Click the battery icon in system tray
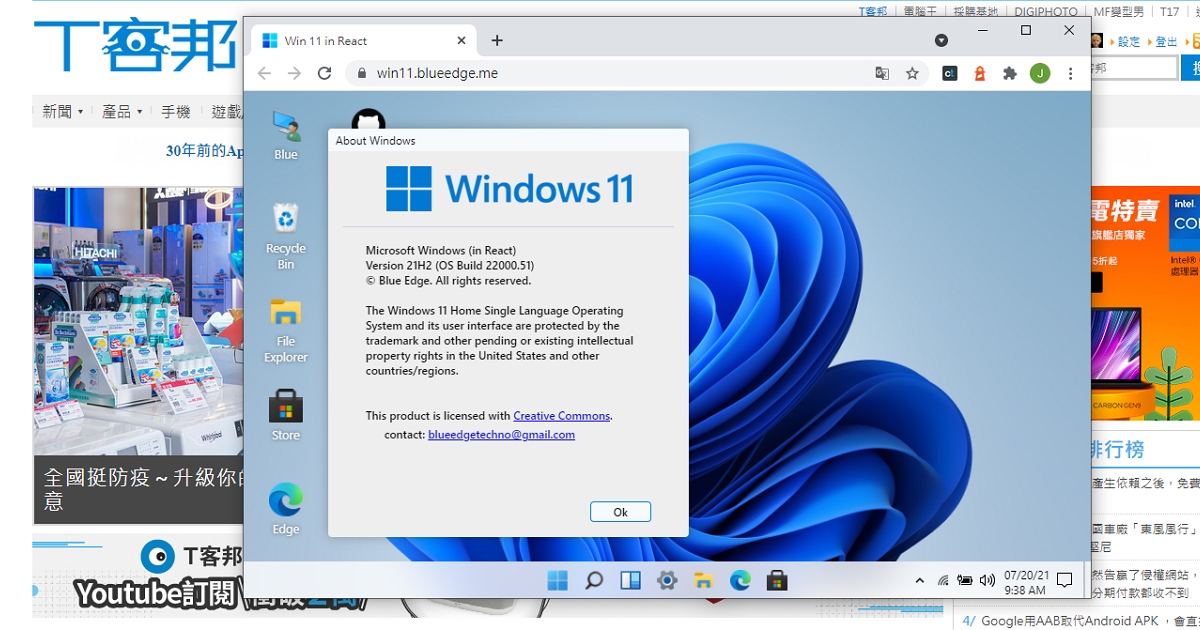This screenshot has height=630, width=1200. (965, 580)
